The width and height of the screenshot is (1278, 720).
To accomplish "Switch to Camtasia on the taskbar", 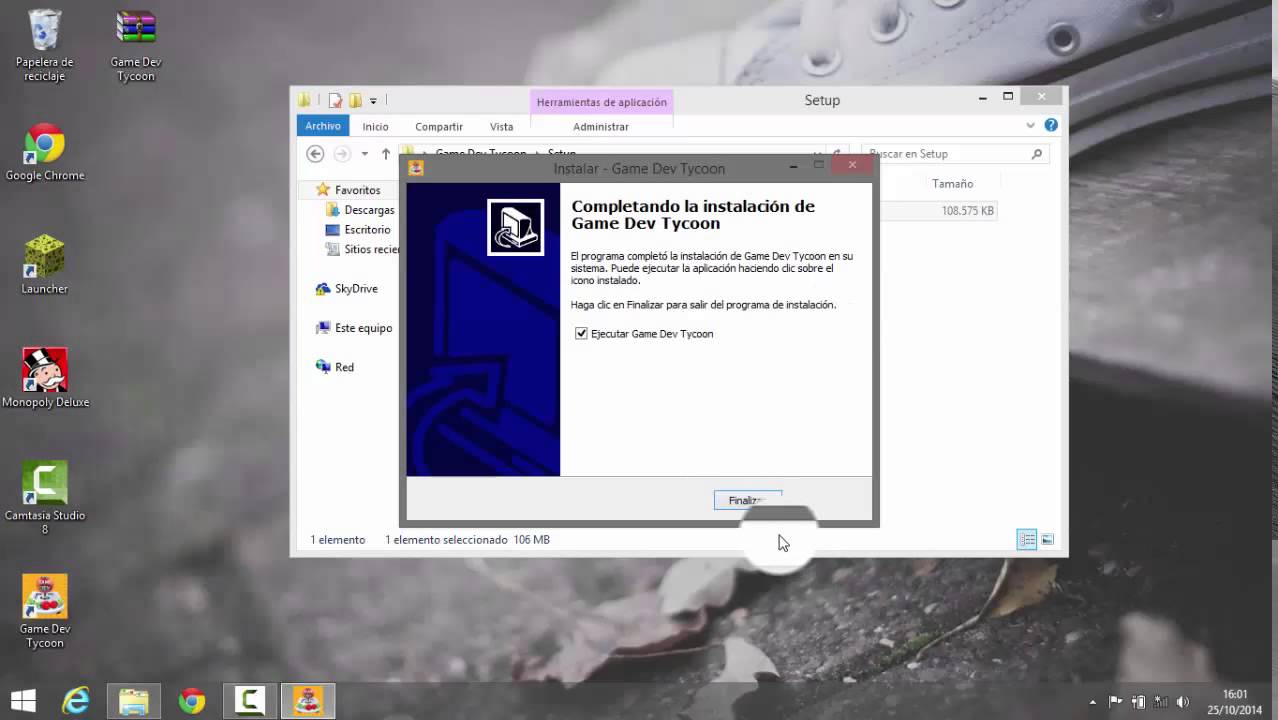I will 249,701.
